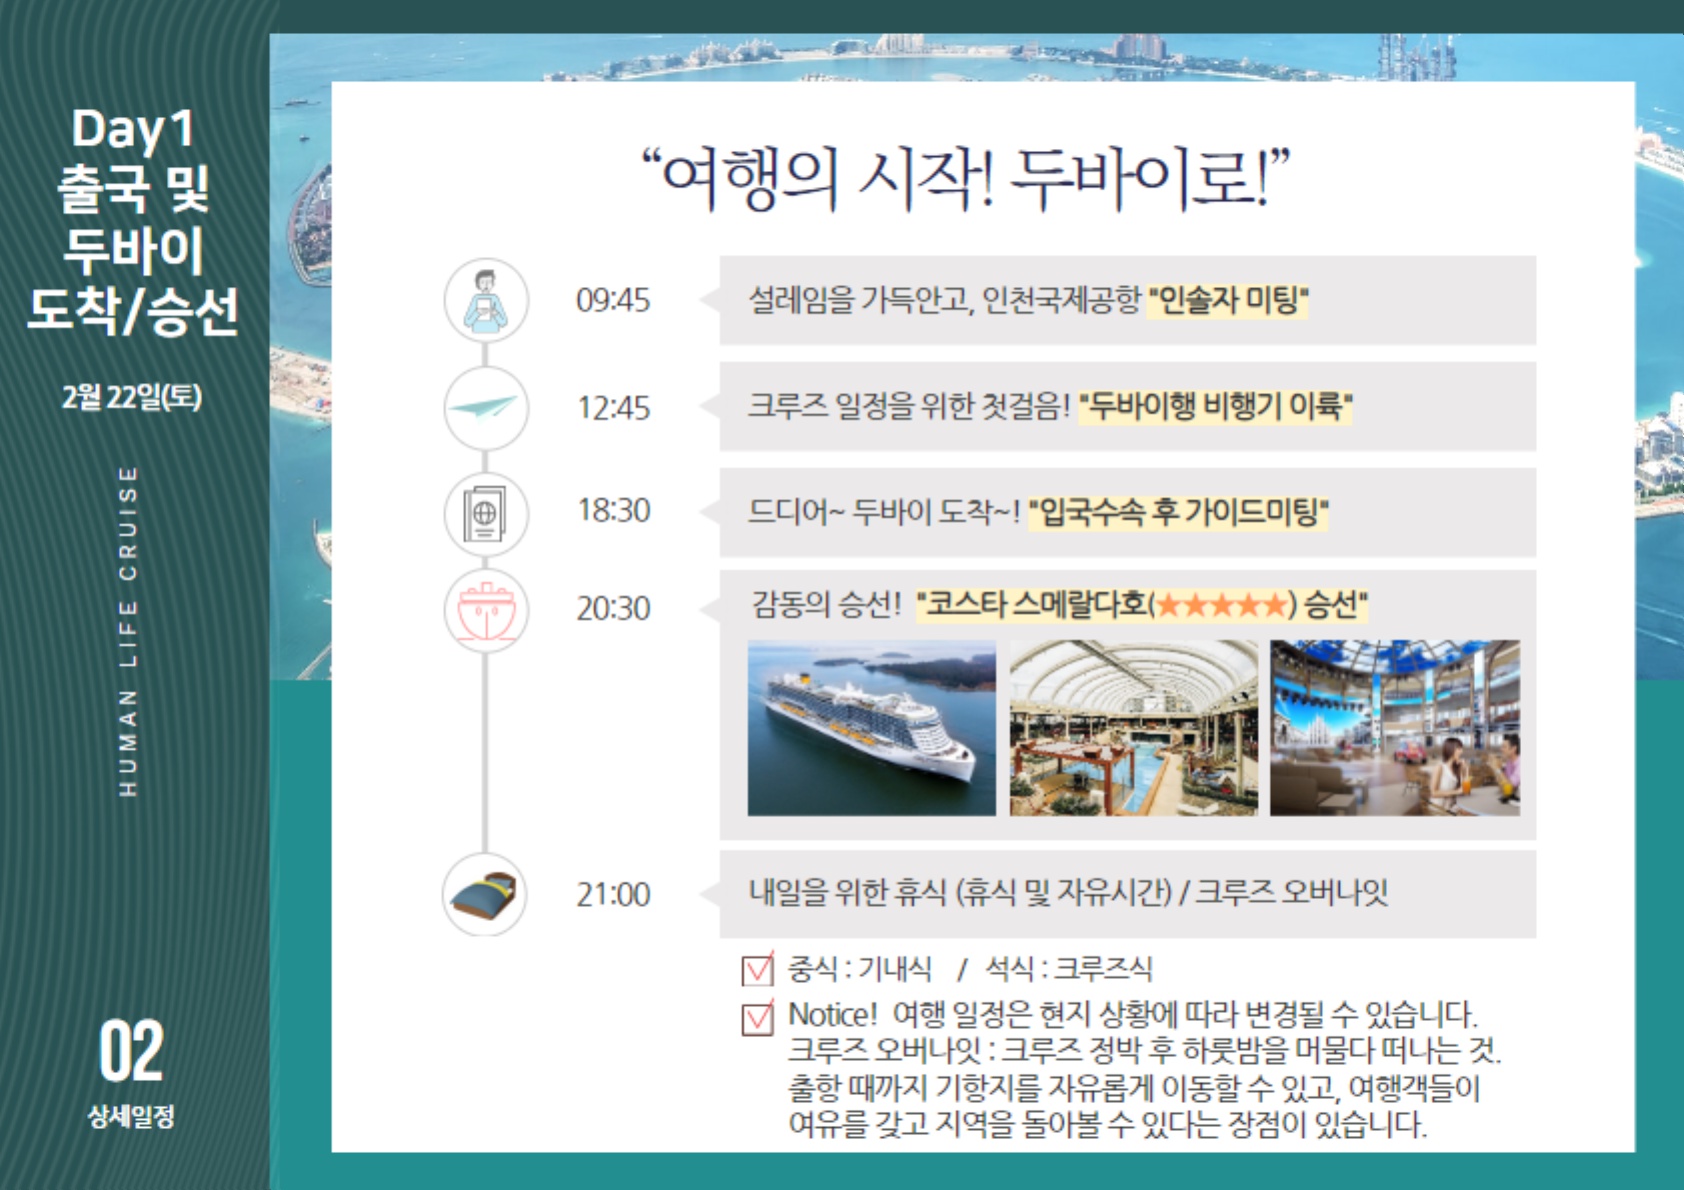Click the checkmark box beside 중식 : 기내식
The height and width of the screenshot is (1190, 1684).
pyautogui.click(x=758, y=968)
